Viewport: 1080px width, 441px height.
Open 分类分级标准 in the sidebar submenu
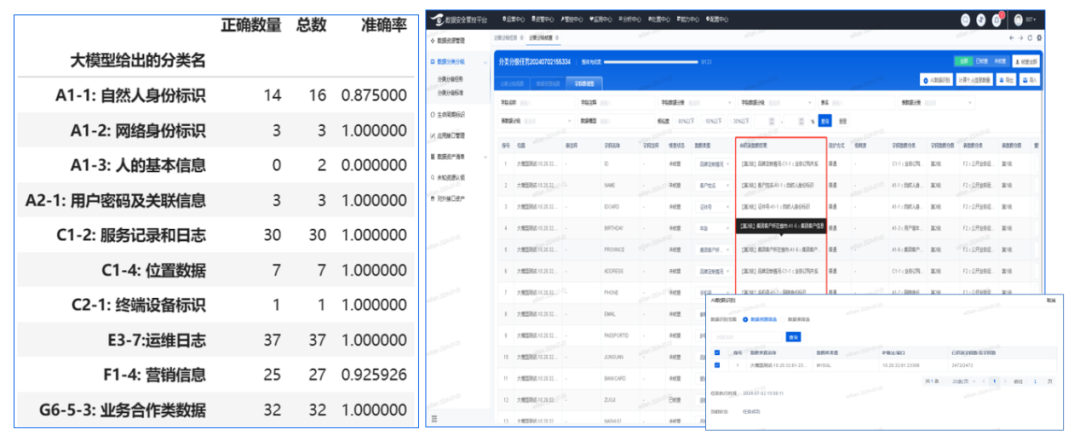(x=450, y=92)
